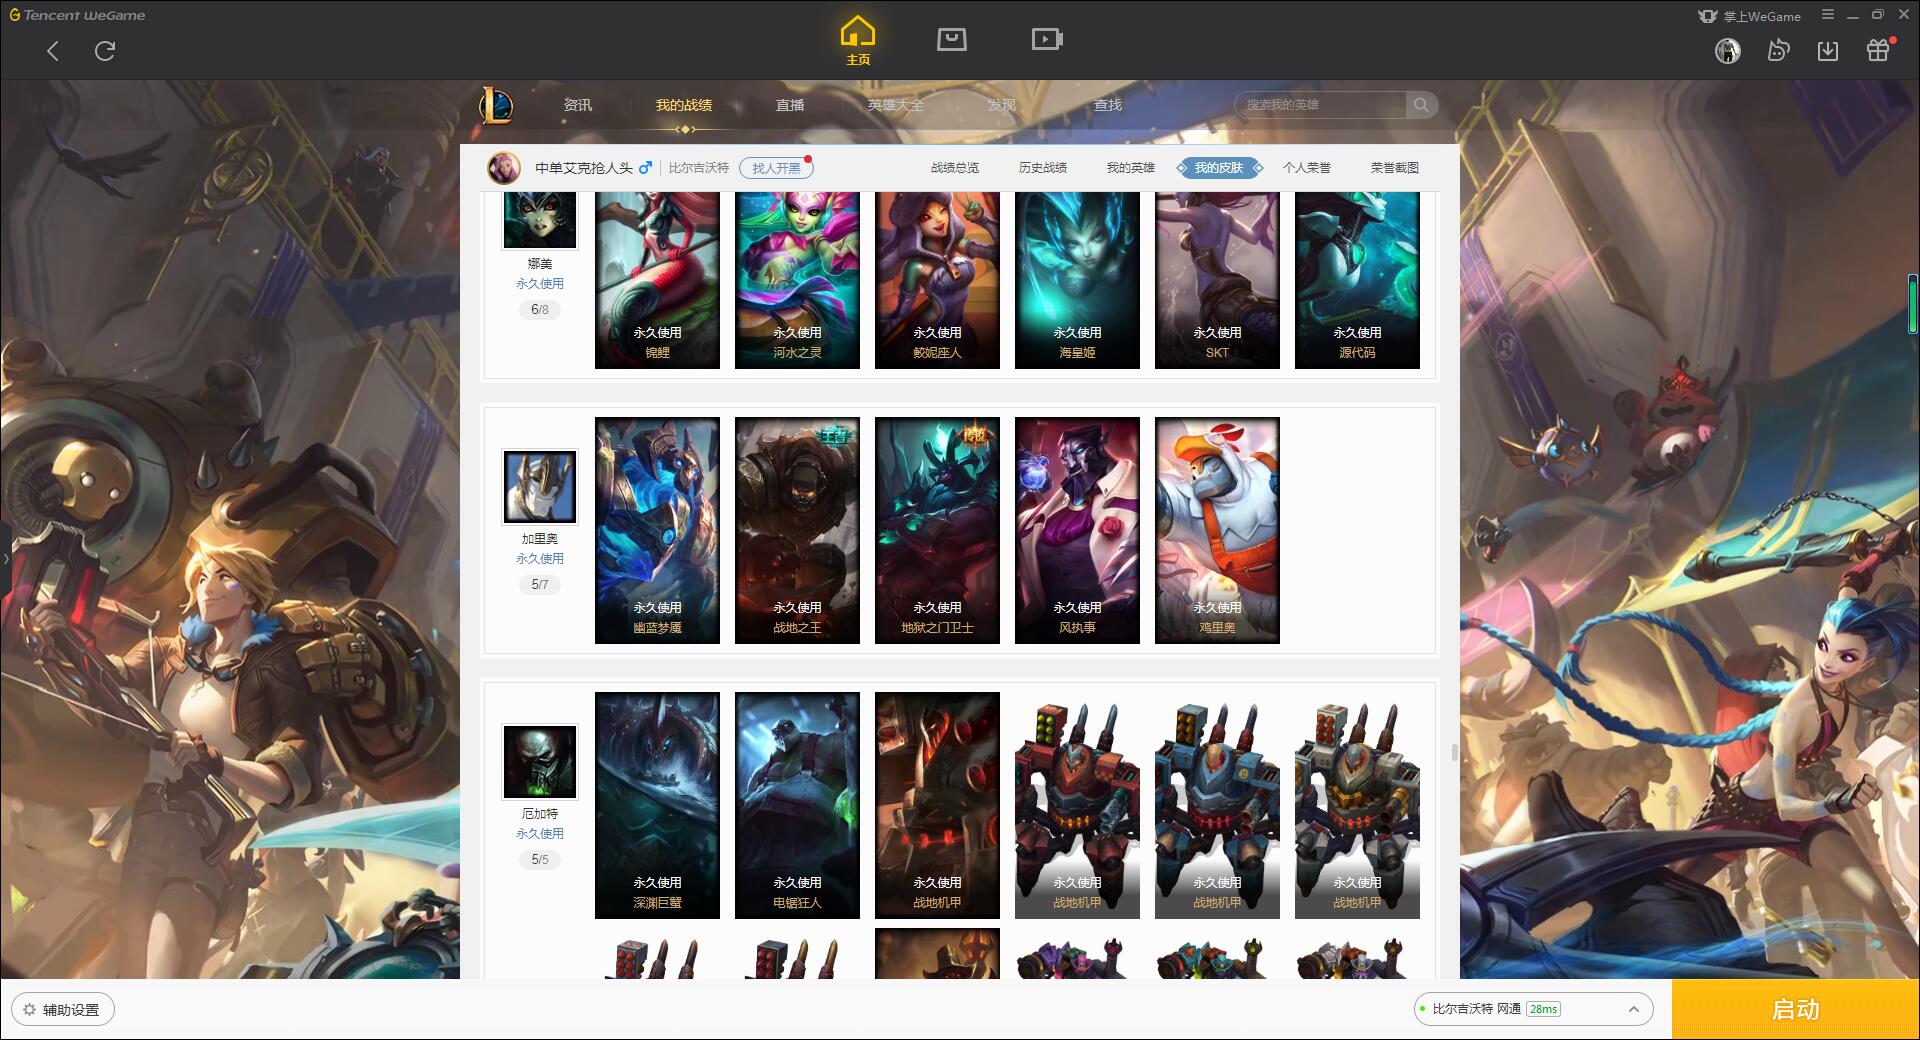Open 历史战绩 sub-tab

[x=1043, y=168]
